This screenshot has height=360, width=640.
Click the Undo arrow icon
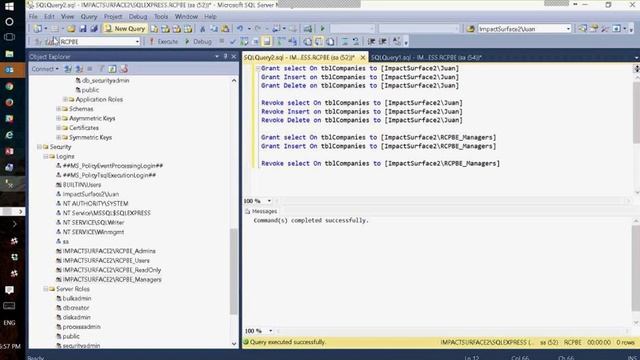[240, 29]
